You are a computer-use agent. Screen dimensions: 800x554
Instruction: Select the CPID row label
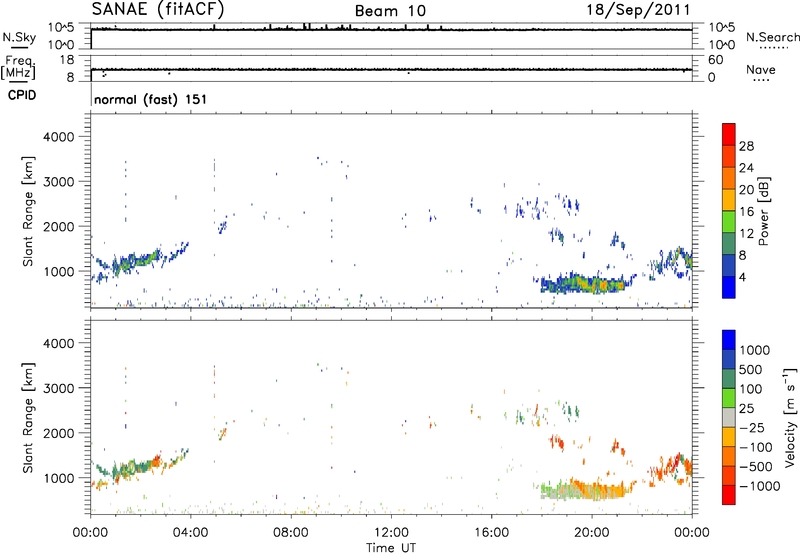point(22,95)
